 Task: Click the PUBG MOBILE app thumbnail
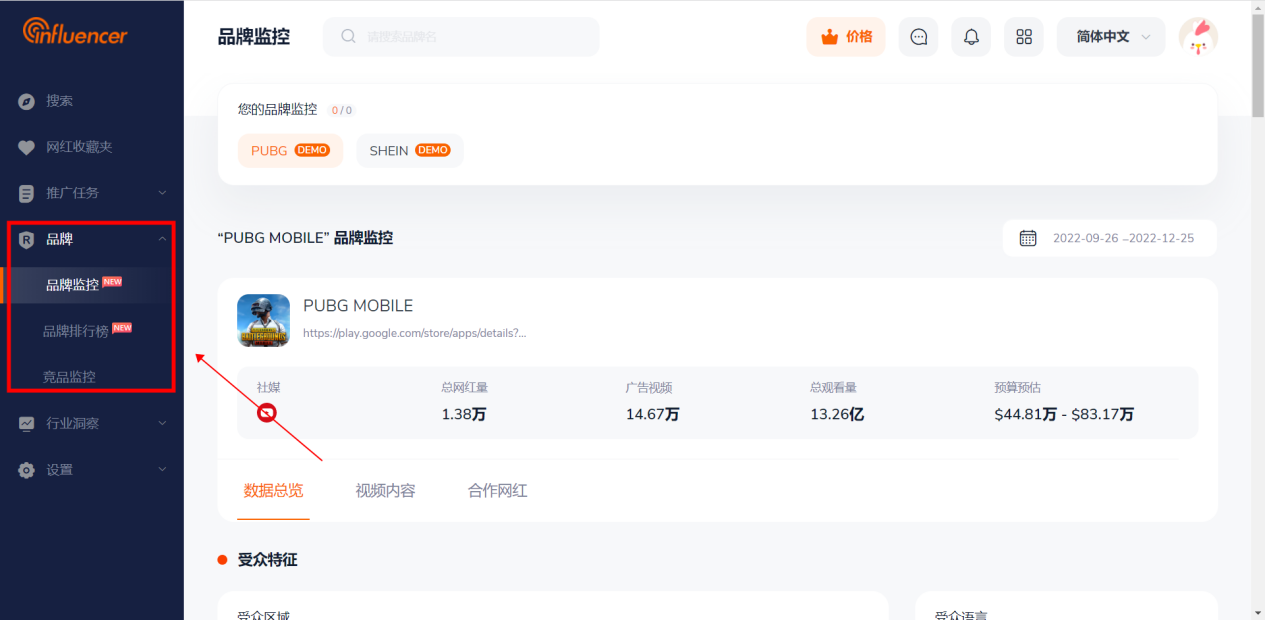[x=263, y=321]
